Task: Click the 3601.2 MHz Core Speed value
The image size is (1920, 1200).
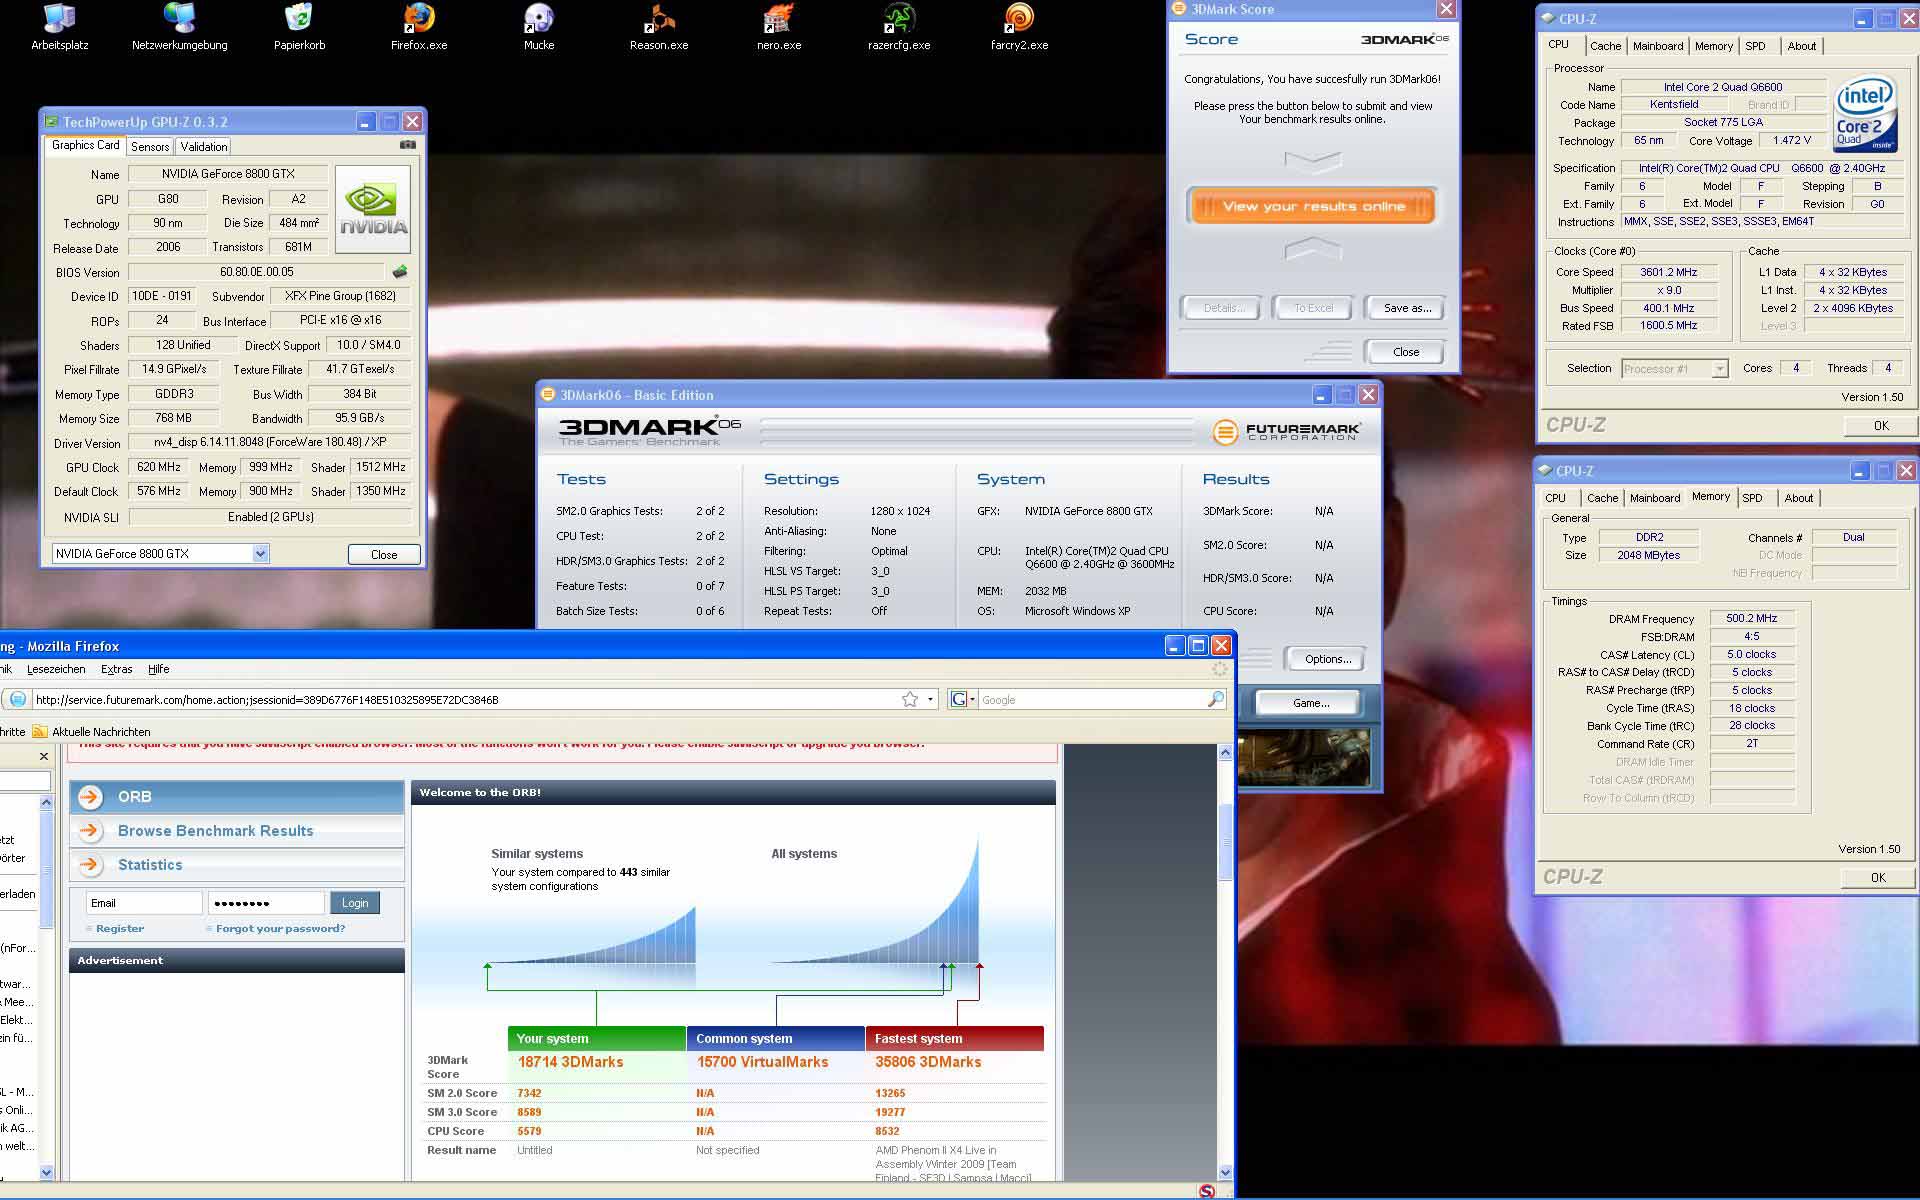Action: click(x=1669, y=272)
